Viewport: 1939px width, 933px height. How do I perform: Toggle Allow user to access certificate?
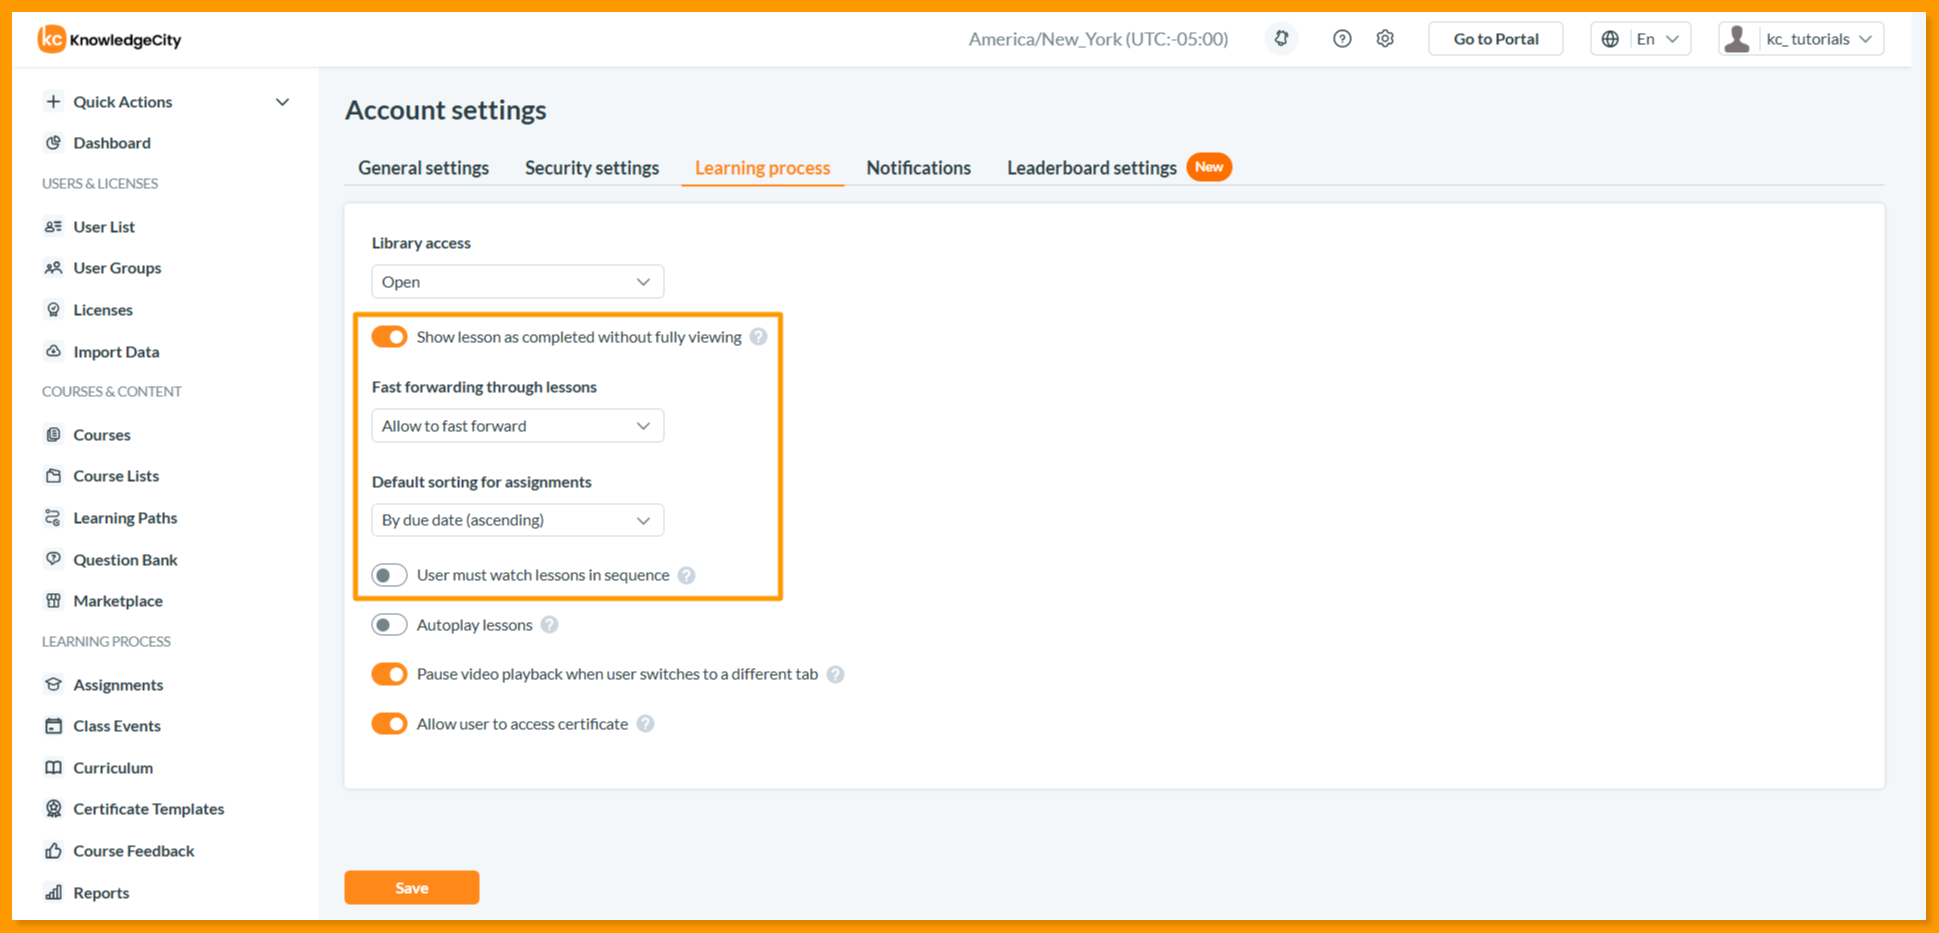(x=389, y=724)
